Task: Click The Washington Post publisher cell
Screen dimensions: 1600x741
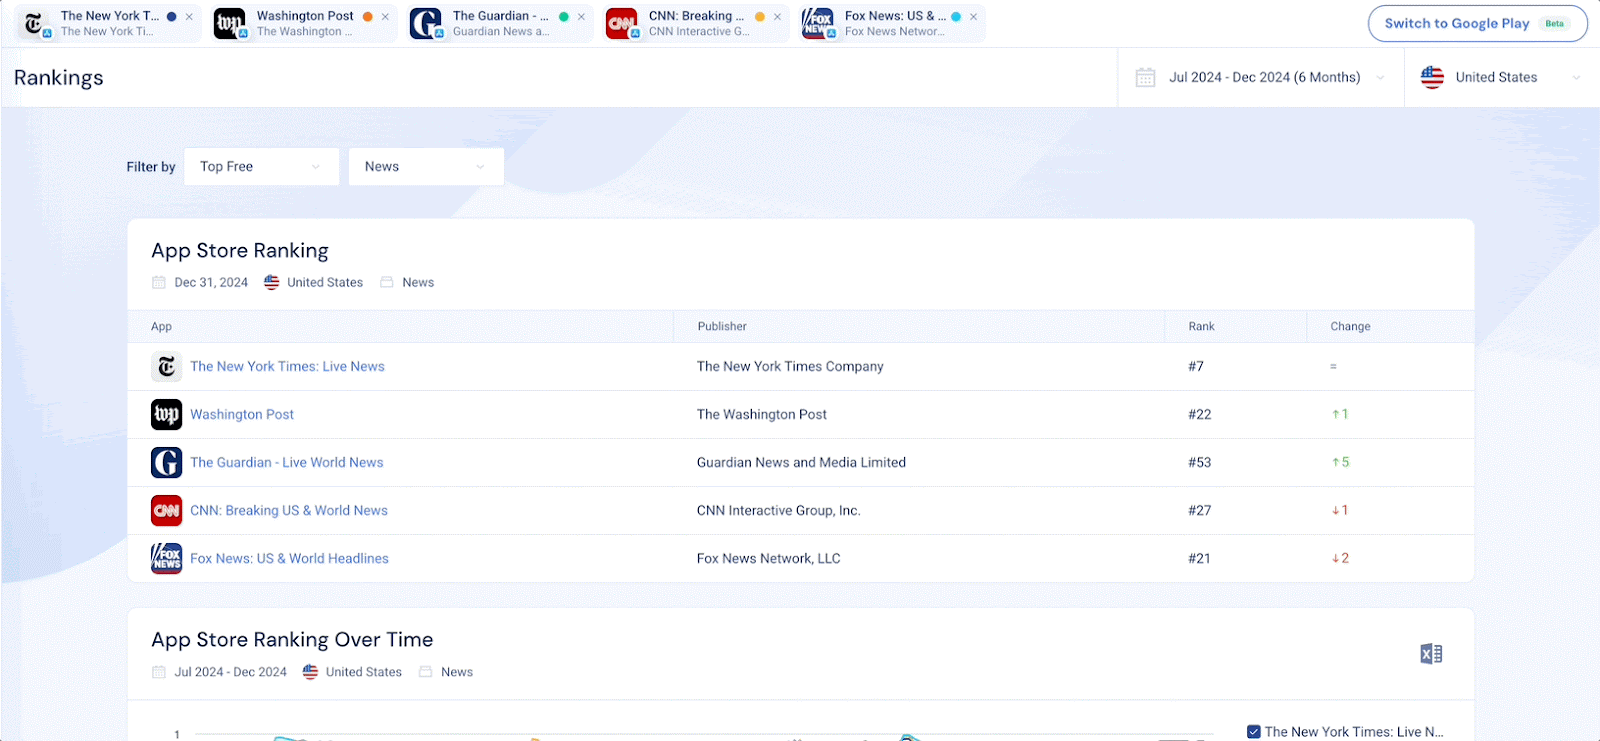Action: 762,414
